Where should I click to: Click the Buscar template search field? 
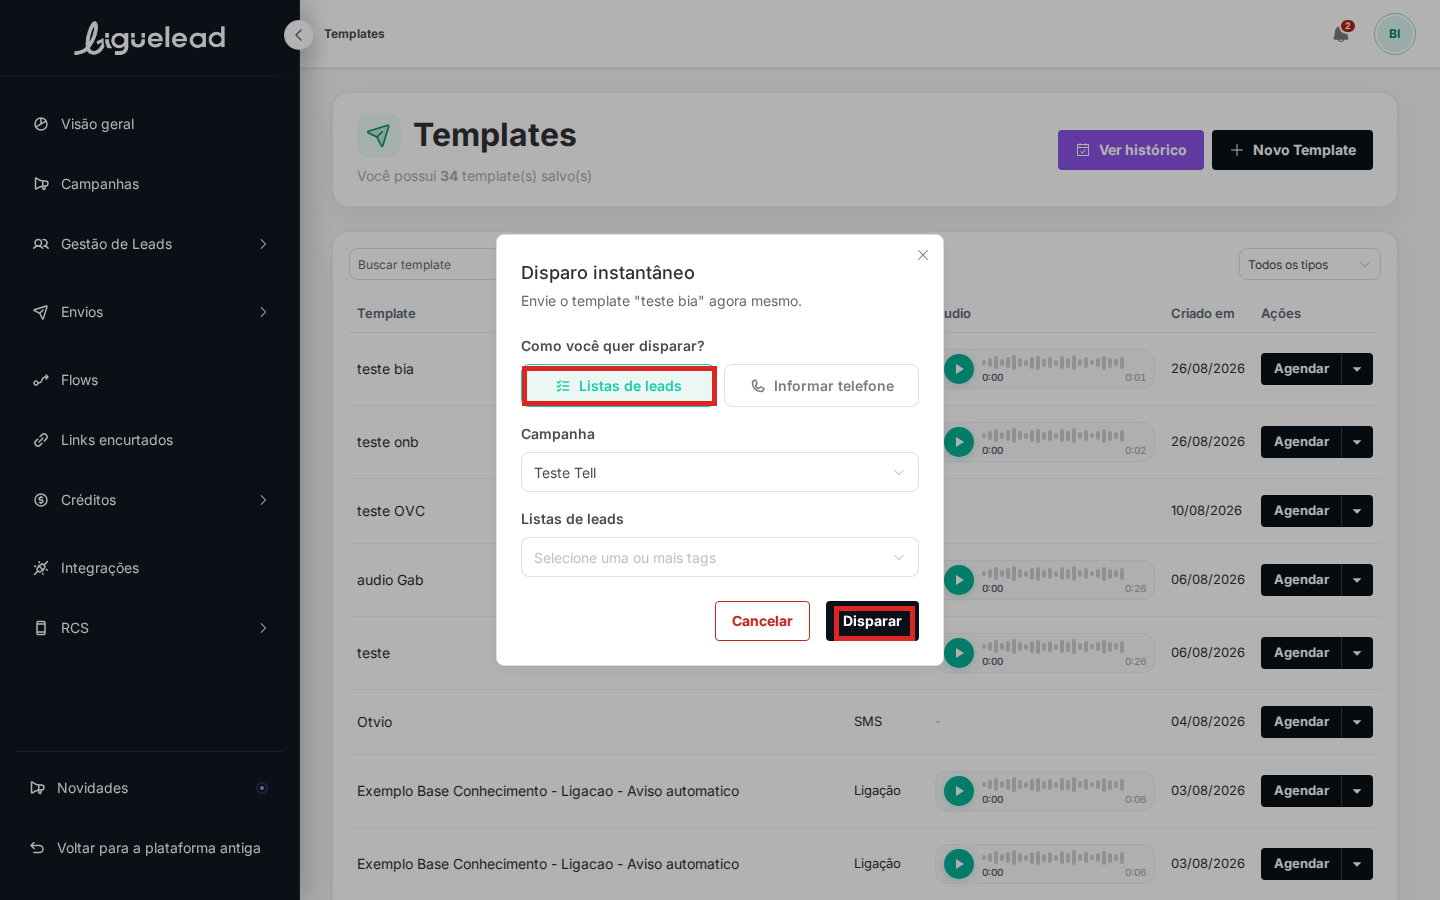pos(423,265)
